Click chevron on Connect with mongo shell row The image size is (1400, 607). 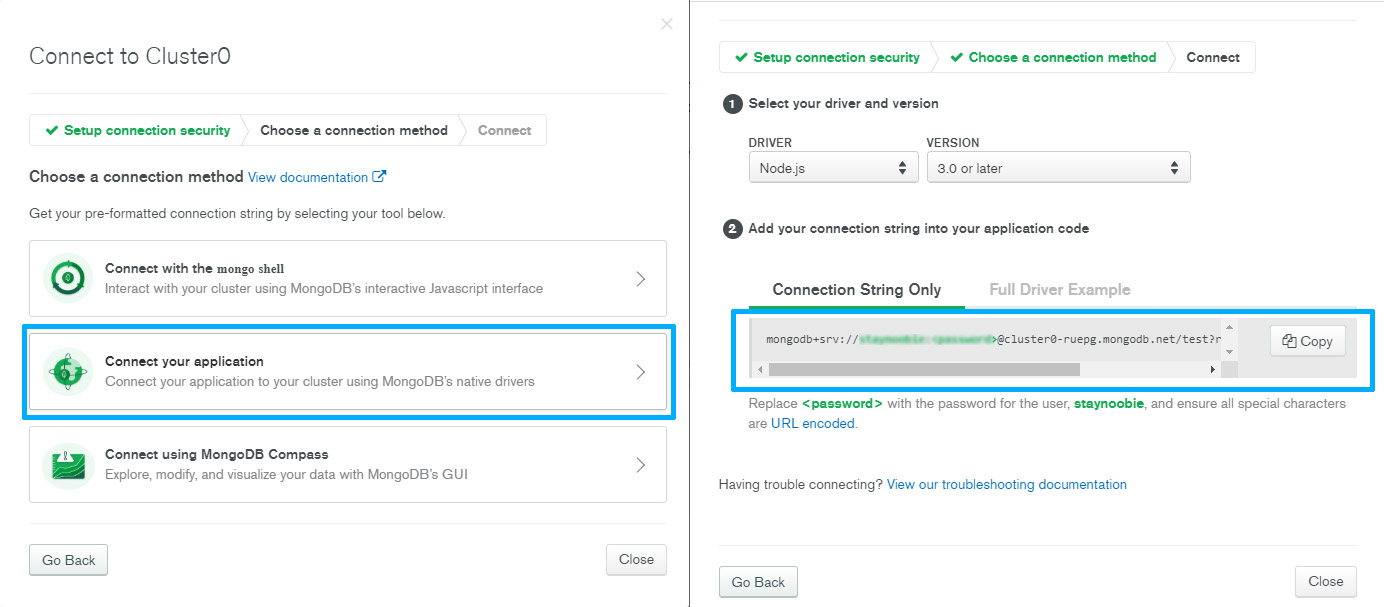[x=641, y=279]
